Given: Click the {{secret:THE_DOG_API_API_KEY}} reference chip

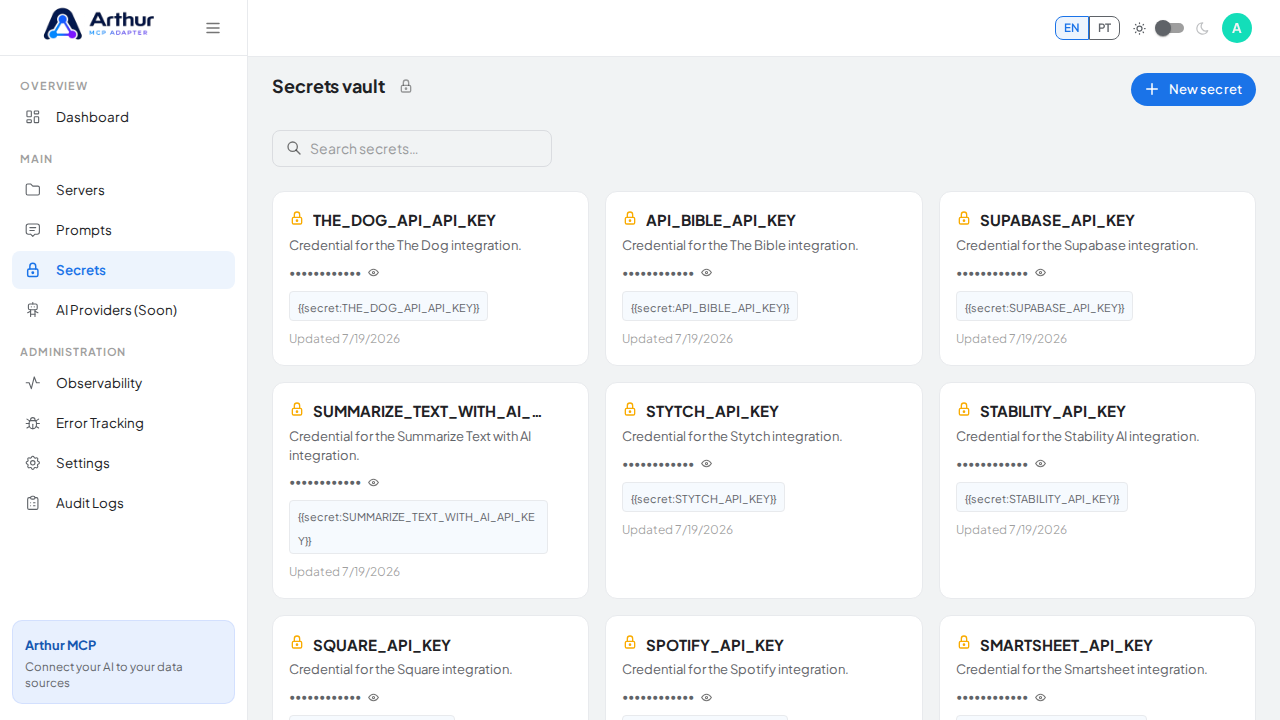Looking at the screenshot, I should tap(388, 307).
